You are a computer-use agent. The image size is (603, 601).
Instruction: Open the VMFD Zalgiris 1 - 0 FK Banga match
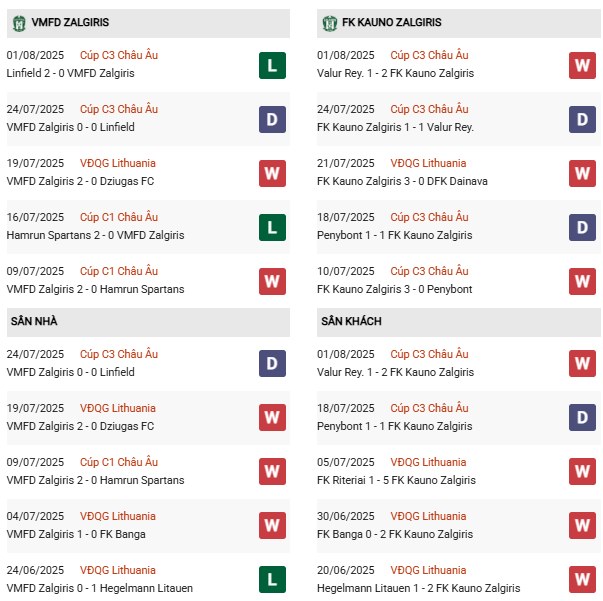[x=76, y=534]
